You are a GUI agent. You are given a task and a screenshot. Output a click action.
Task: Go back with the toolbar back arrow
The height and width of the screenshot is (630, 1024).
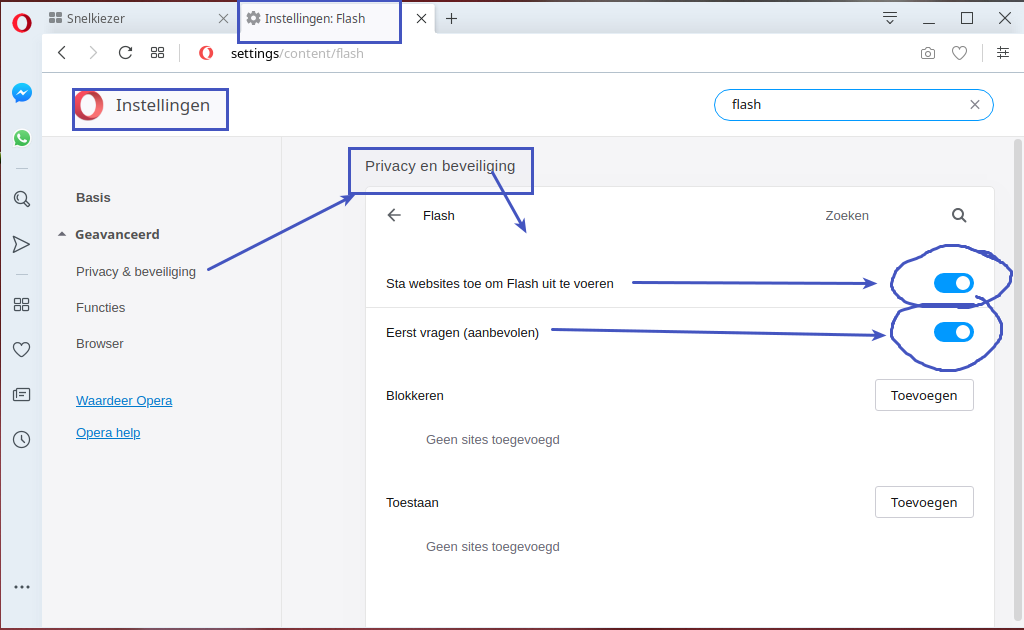coord(62,53)
